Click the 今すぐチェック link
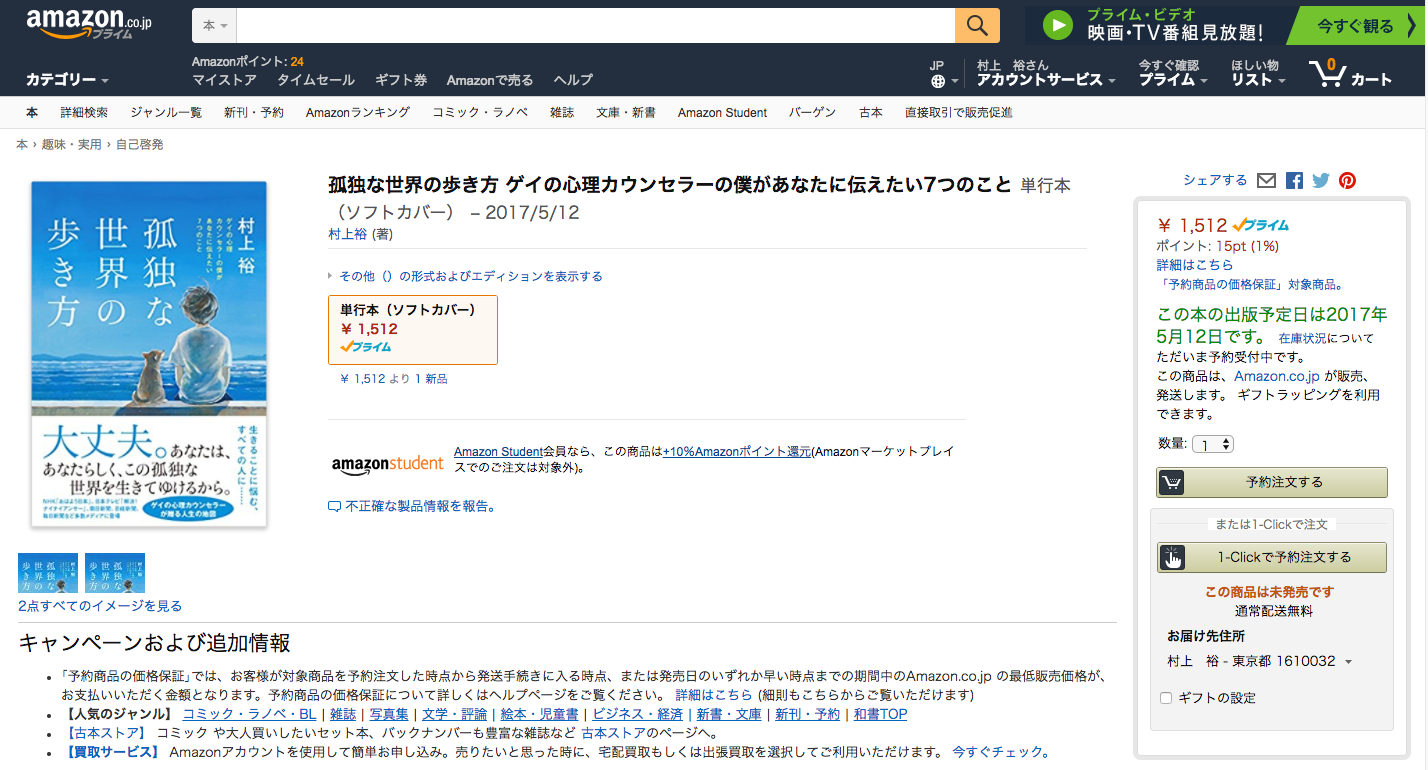Viewport: 1428px width, 770px height. click(1001, 752)
